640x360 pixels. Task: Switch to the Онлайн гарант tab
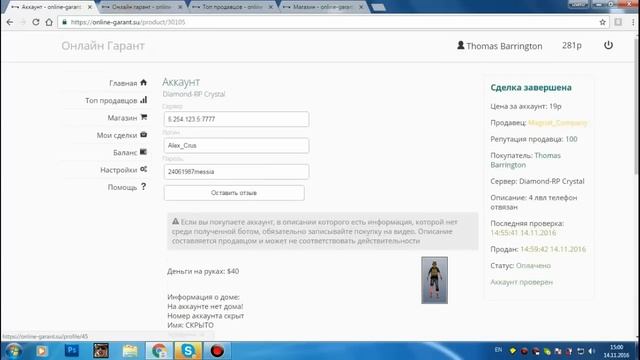click(x=141, y=7)
